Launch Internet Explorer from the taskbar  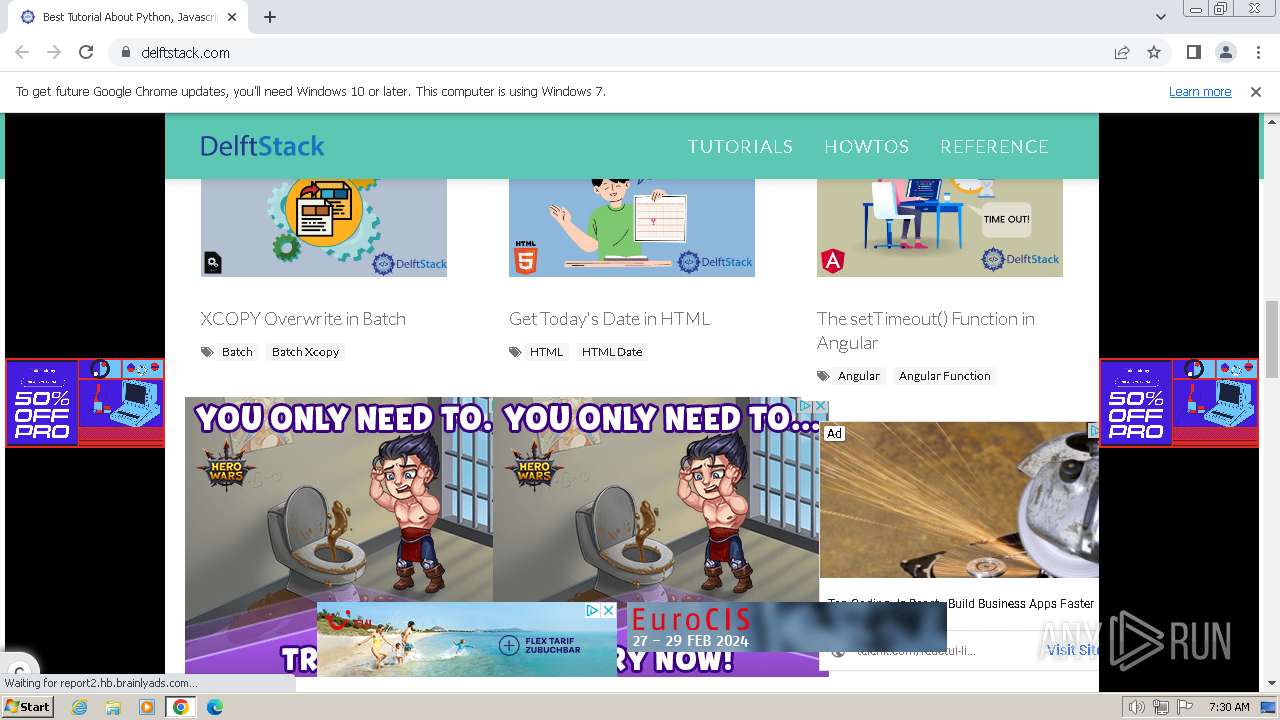[79, 707]
